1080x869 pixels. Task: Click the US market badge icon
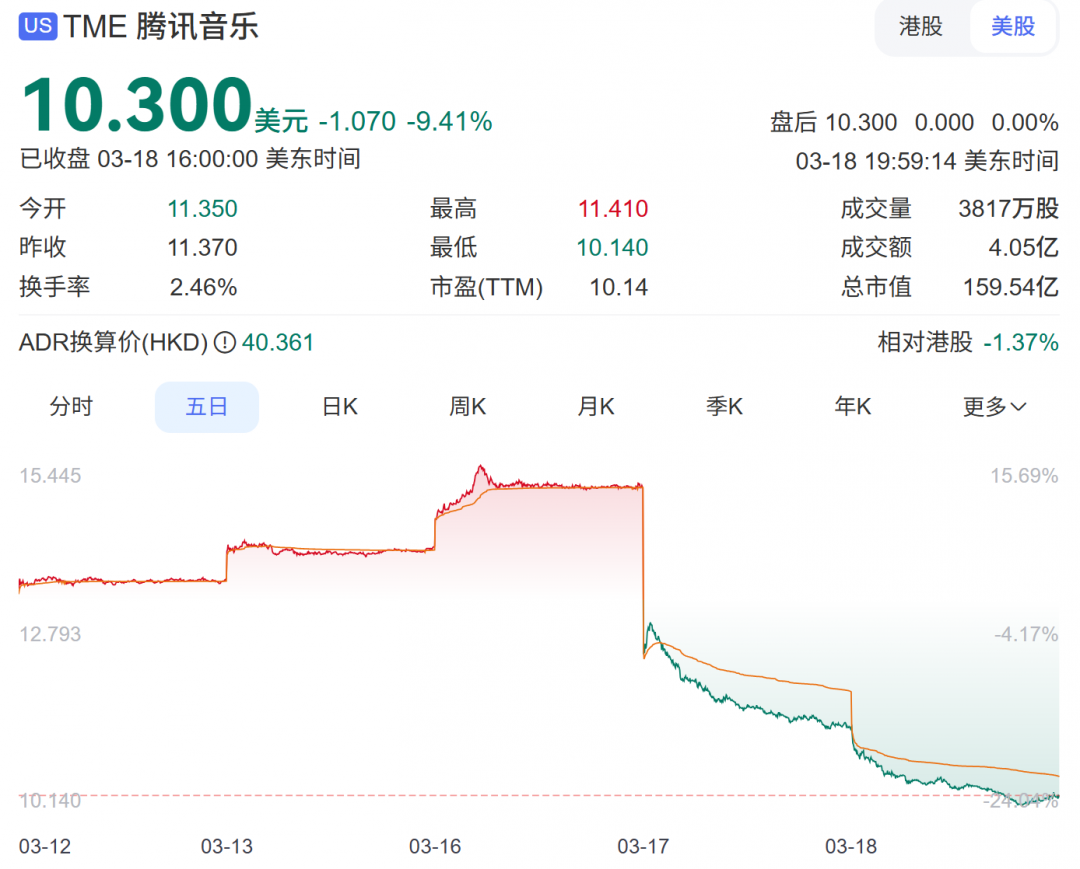click(x=38, y=26)
